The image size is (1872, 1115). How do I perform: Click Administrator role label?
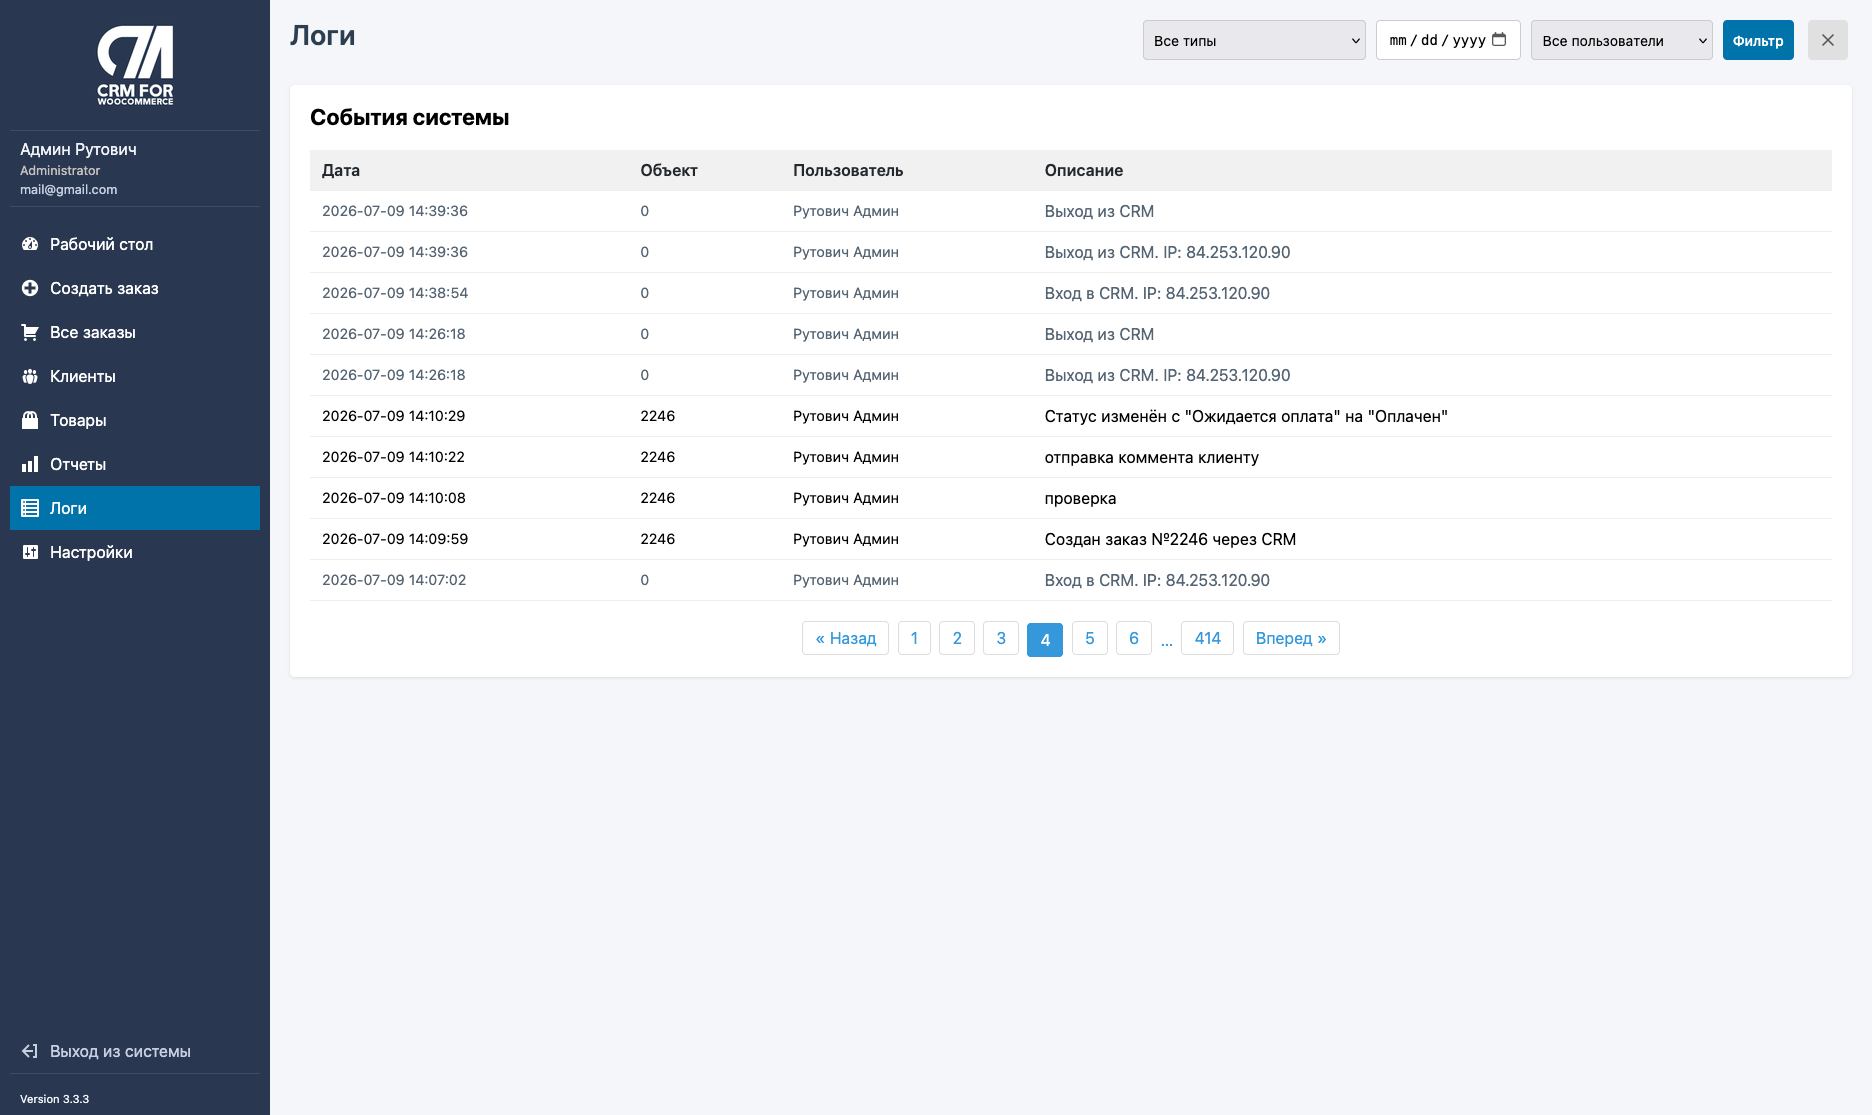click(60, 170)
